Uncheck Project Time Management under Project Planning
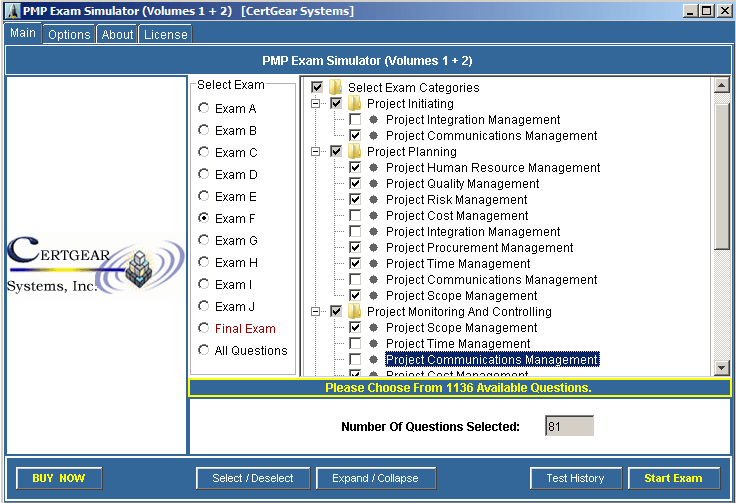The height and width of the screenshot is (503, 736). [x=355, y=263]
